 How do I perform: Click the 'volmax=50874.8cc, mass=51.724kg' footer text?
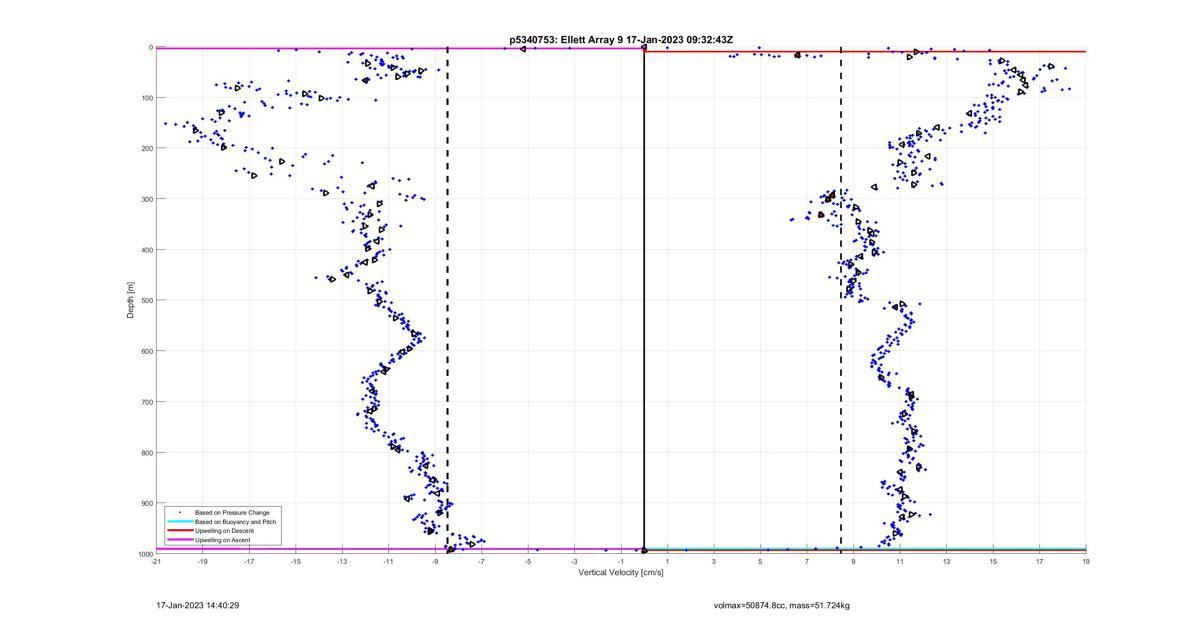[x=782, y=605]
